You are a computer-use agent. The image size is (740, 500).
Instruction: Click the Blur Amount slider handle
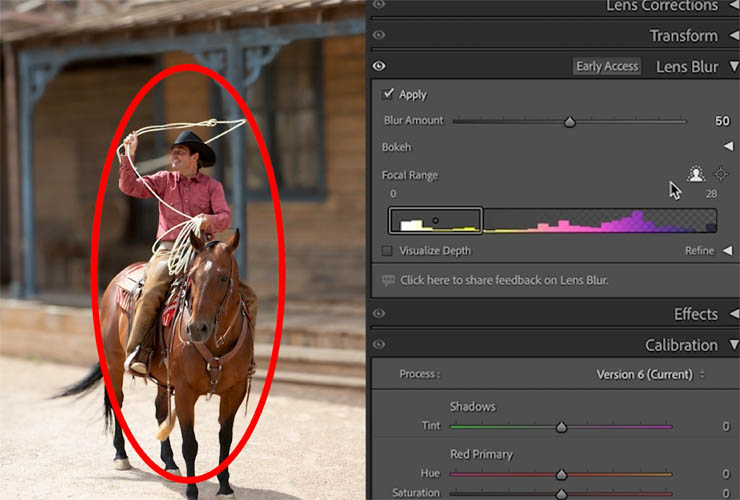[x=570, y=122]
